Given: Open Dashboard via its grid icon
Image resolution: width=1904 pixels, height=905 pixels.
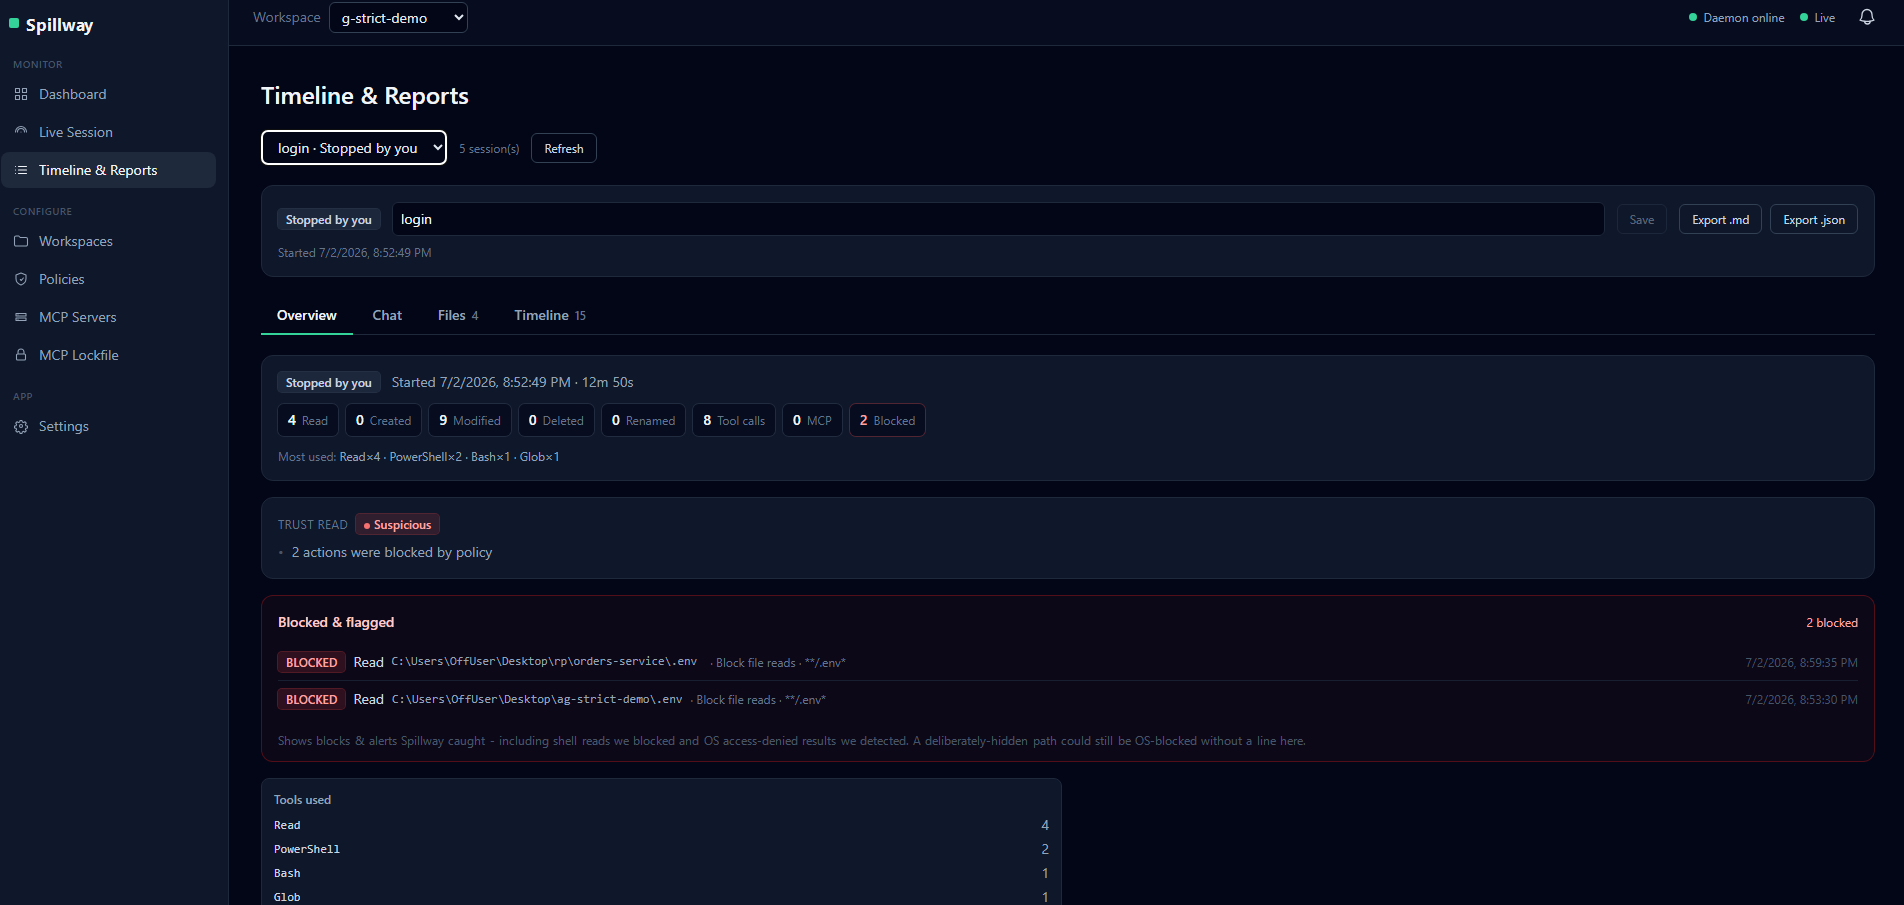Looking at the screenshot, I should pos(21,94).
